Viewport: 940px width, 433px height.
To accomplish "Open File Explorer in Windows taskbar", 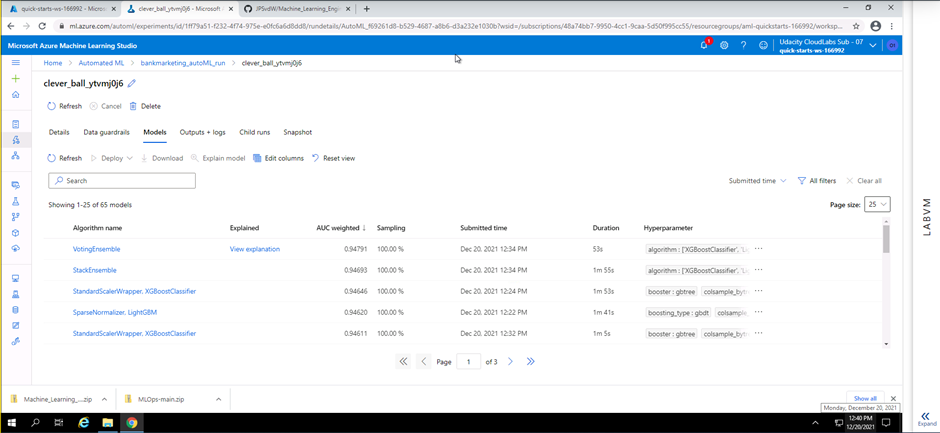I will click(107, 423).
